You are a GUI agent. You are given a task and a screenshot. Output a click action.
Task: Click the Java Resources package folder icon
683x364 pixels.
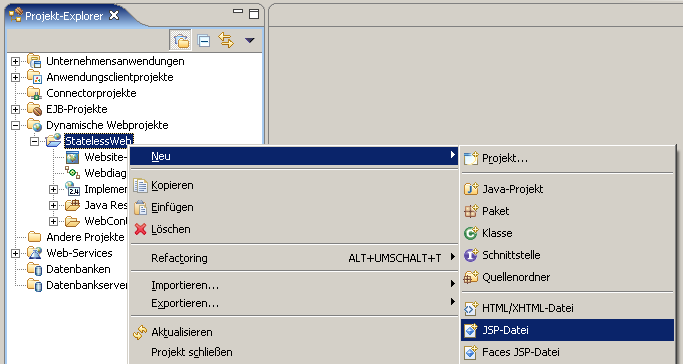click(x=72, y=205)
